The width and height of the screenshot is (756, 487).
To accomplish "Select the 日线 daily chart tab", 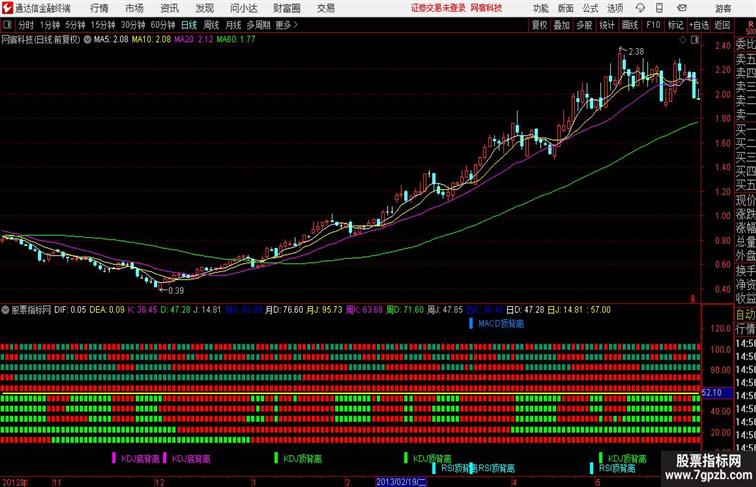I will click(x=189, y=25).
